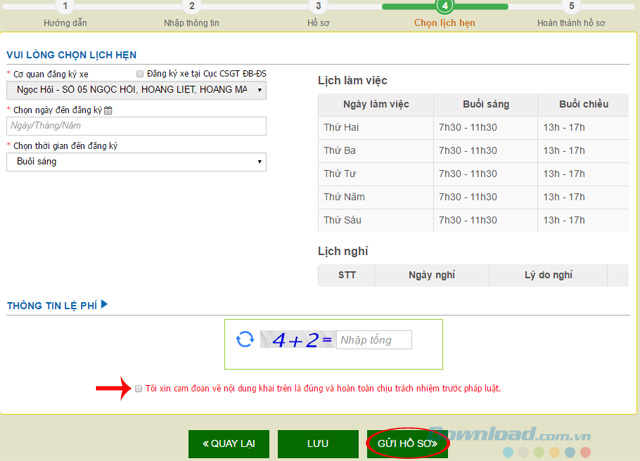Click the captcha image showing 4+2
This screenshot has width=640, height=461.
(298, 340)
